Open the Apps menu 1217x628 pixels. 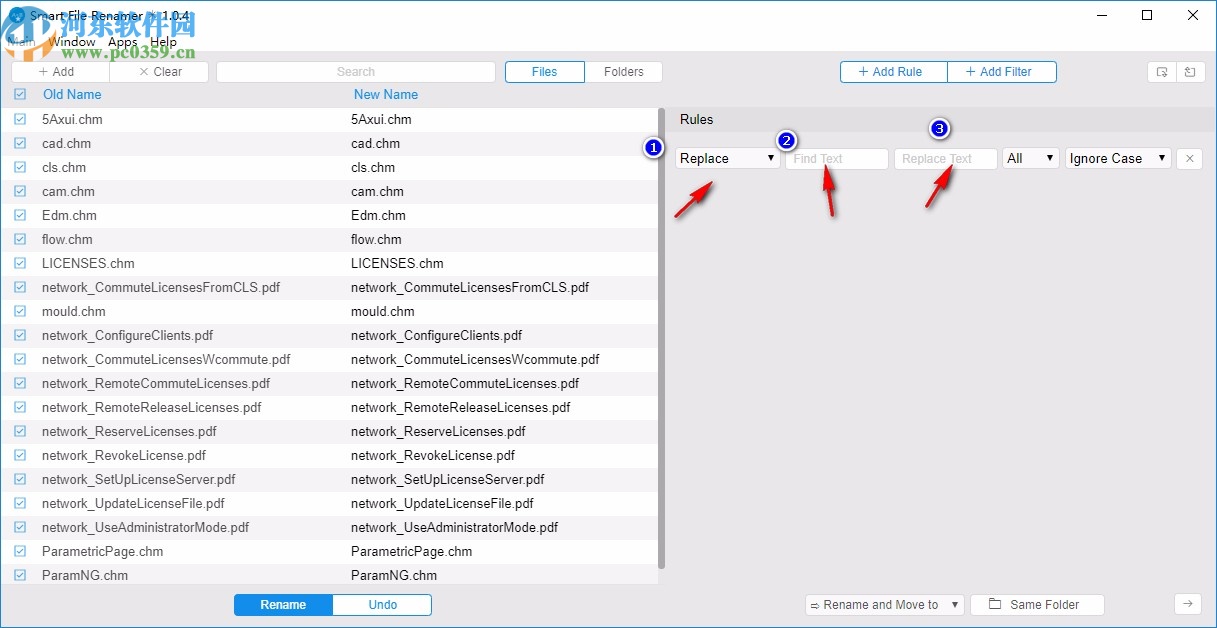[x=121, y=42]
